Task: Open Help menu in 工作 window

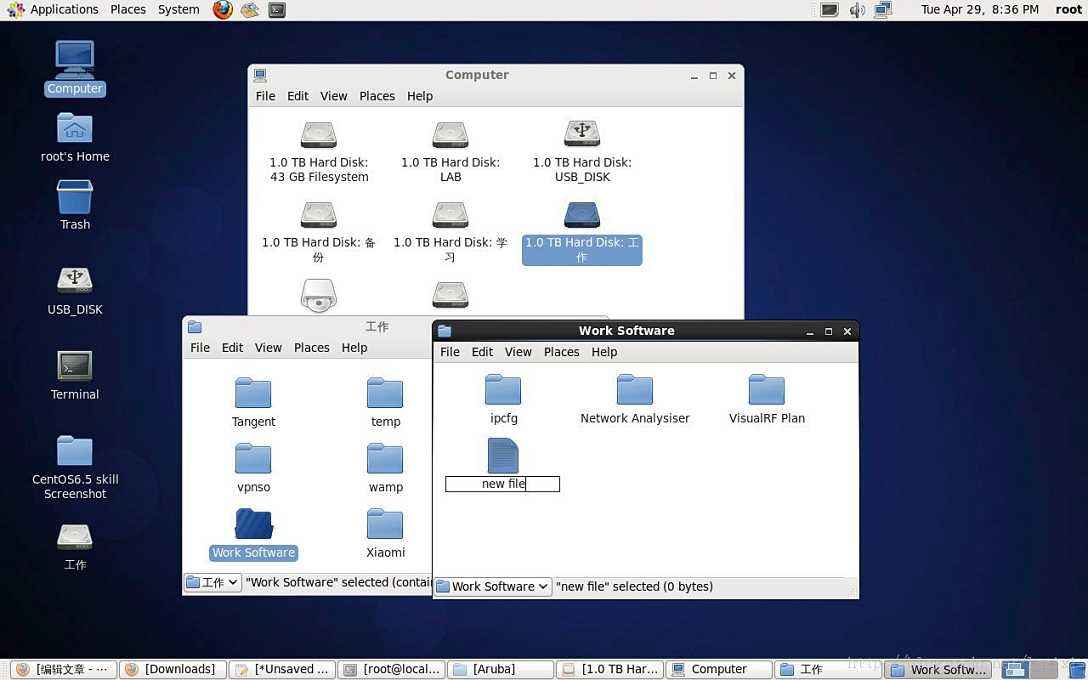Action: [x=354, y=348]
